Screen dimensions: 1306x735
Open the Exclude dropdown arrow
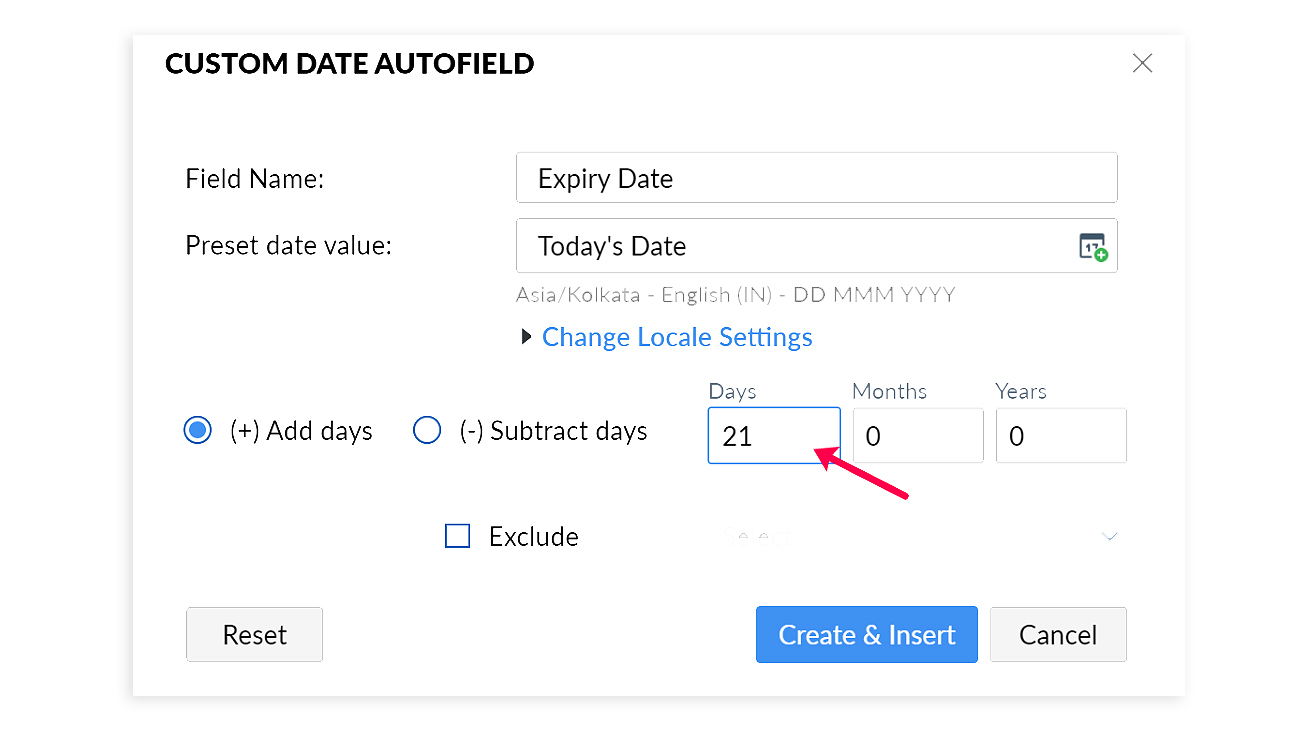[1109, 537]
